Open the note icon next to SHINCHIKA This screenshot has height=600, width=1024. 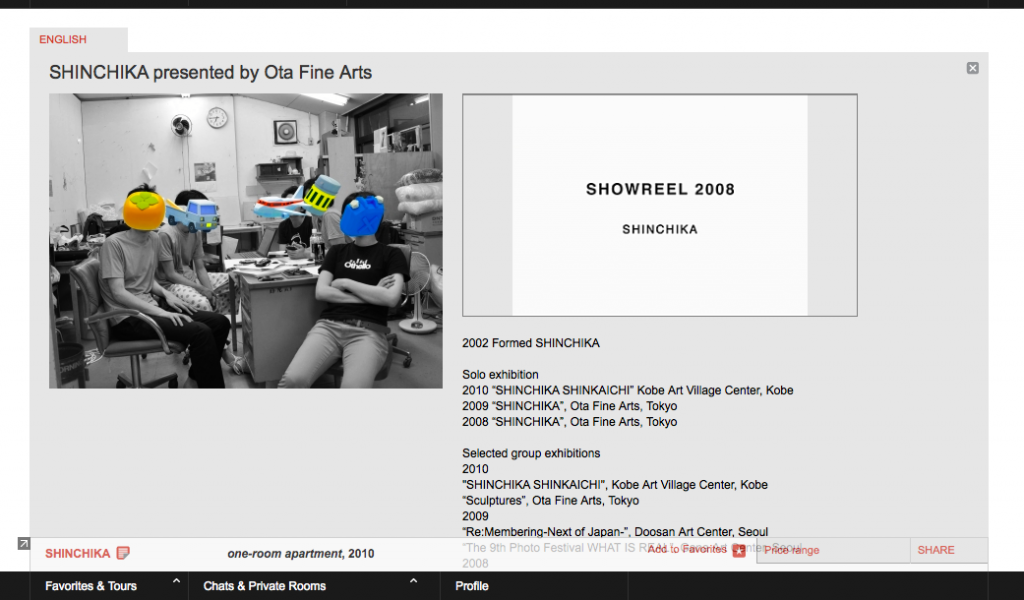coord(123,553)
